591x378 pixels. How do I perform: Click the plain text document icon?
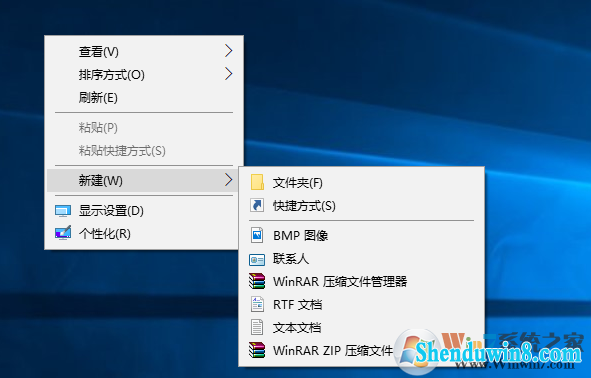[x=257, y=327]
